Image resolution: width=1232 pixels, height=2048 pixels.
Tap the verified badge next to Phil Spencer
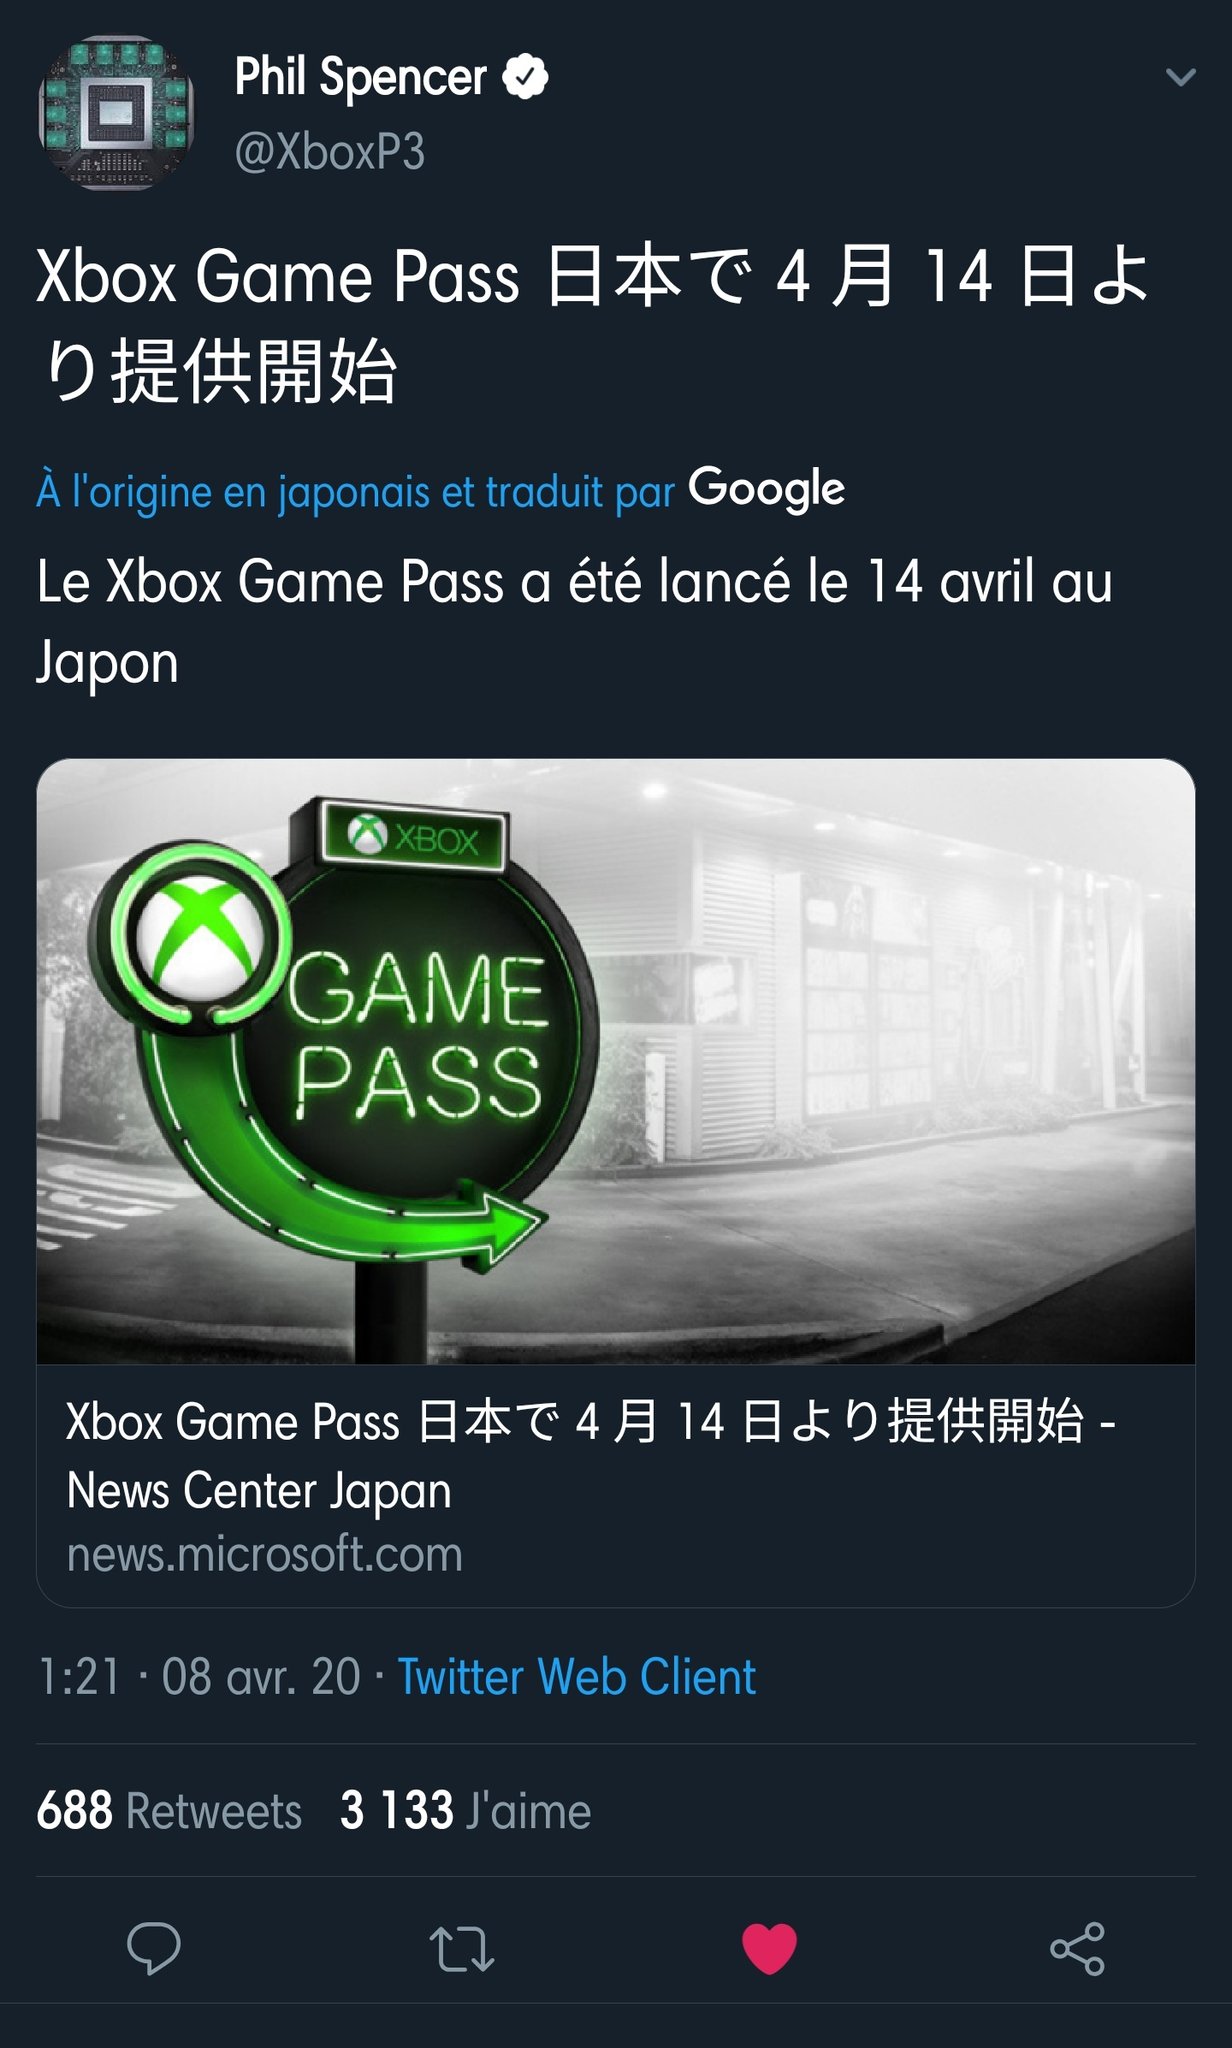click(x=525, y=78)
